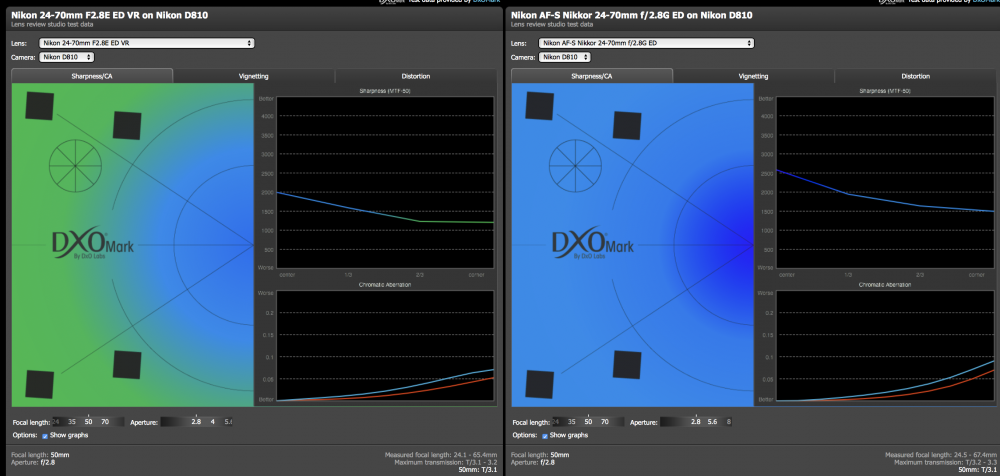Switch to Vignetting tab in the F2.8E ED VR panel
Image resolution: width=1000 pixels, height=476 pixels.
click(253, 76)
